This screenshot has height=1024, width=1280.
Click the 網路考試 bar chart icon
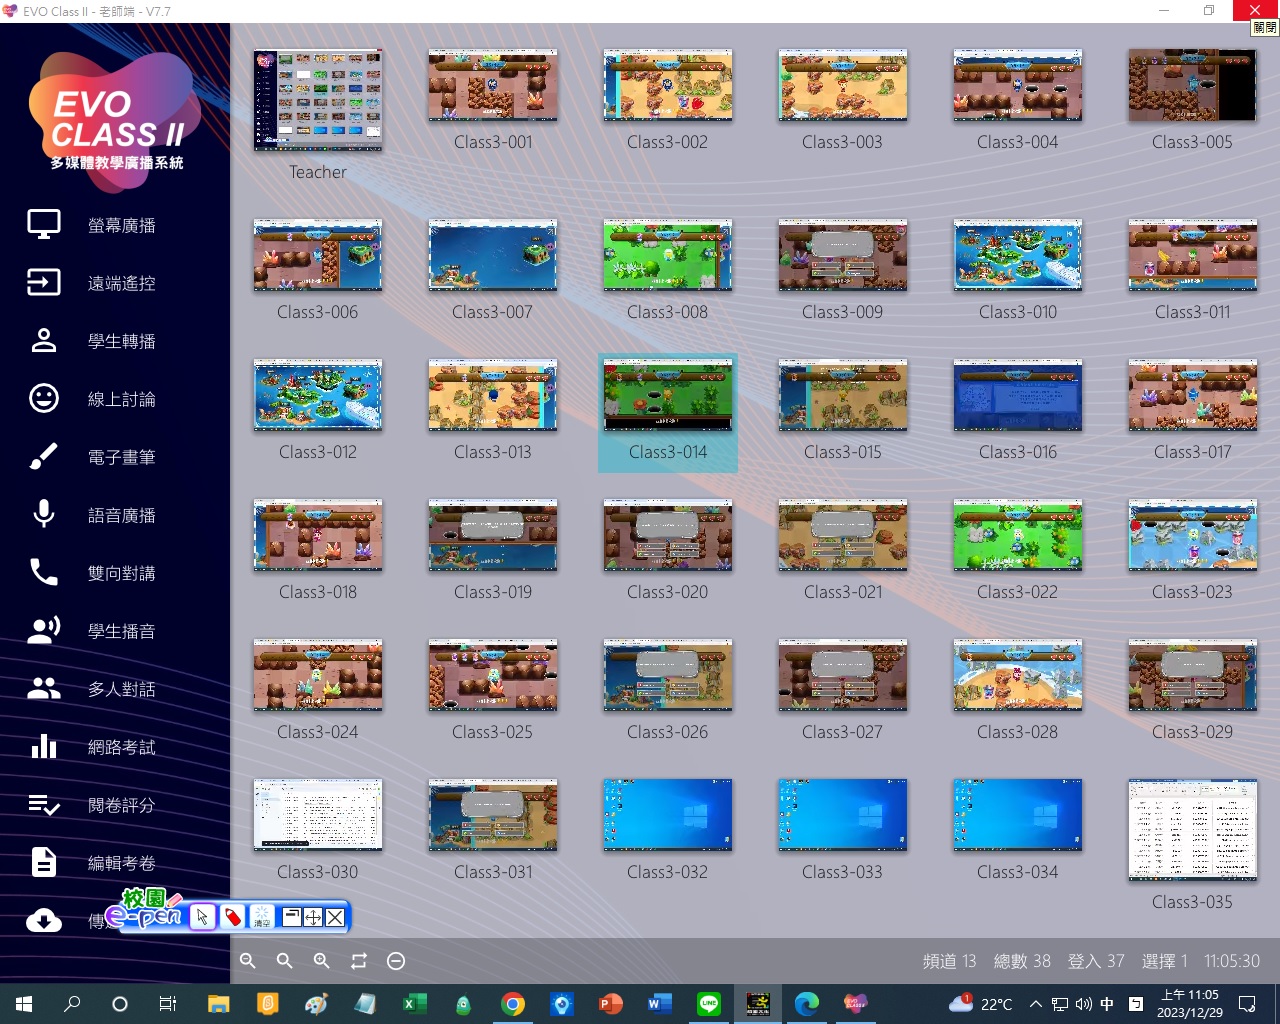[44, 747]
